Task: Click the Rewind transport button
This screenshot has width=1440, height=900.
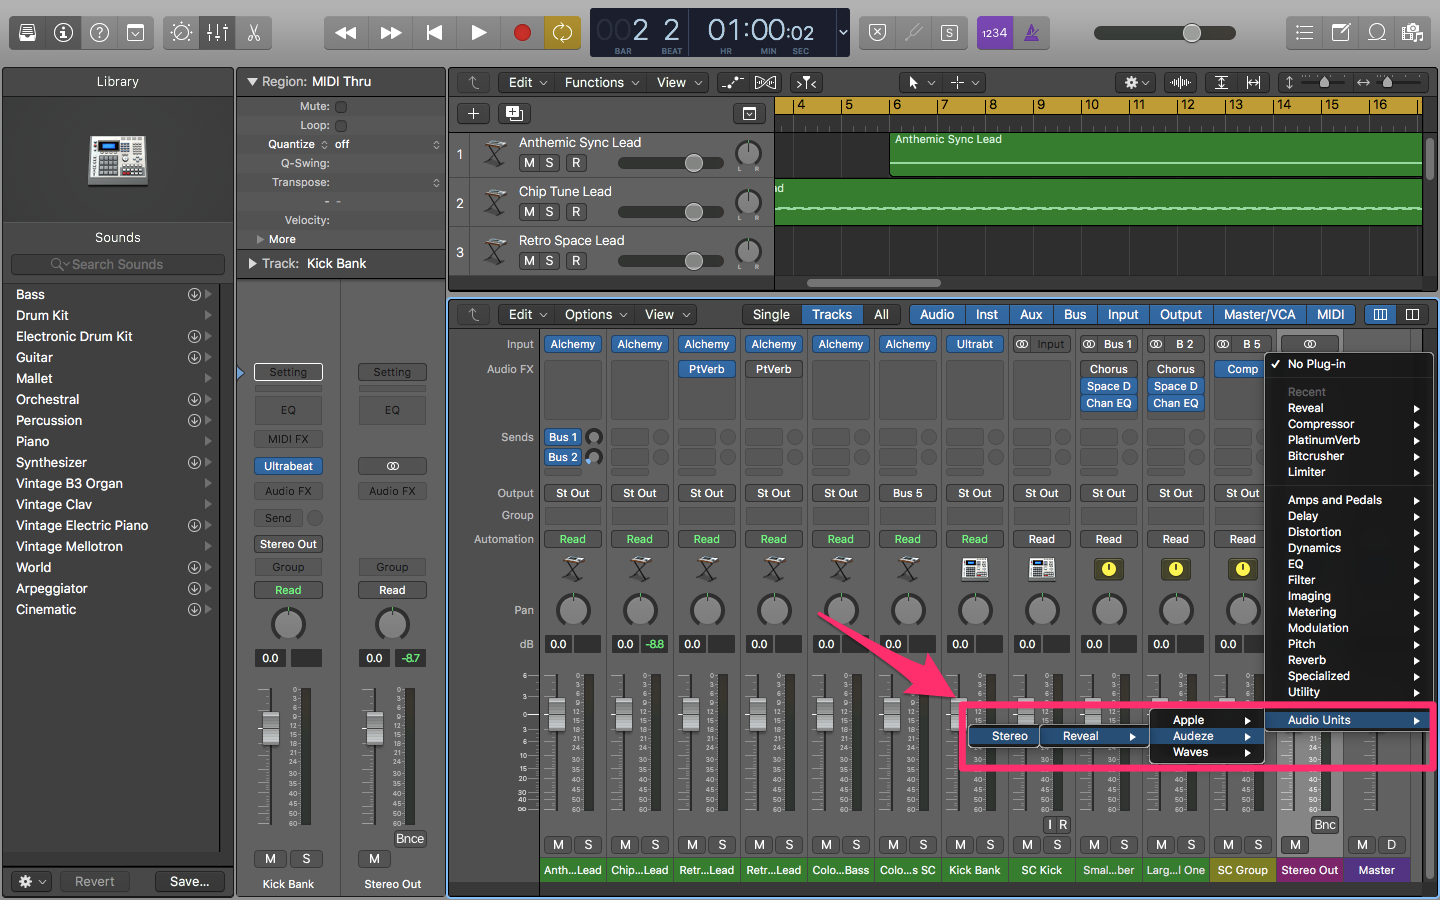Action: tap(346, 33)
